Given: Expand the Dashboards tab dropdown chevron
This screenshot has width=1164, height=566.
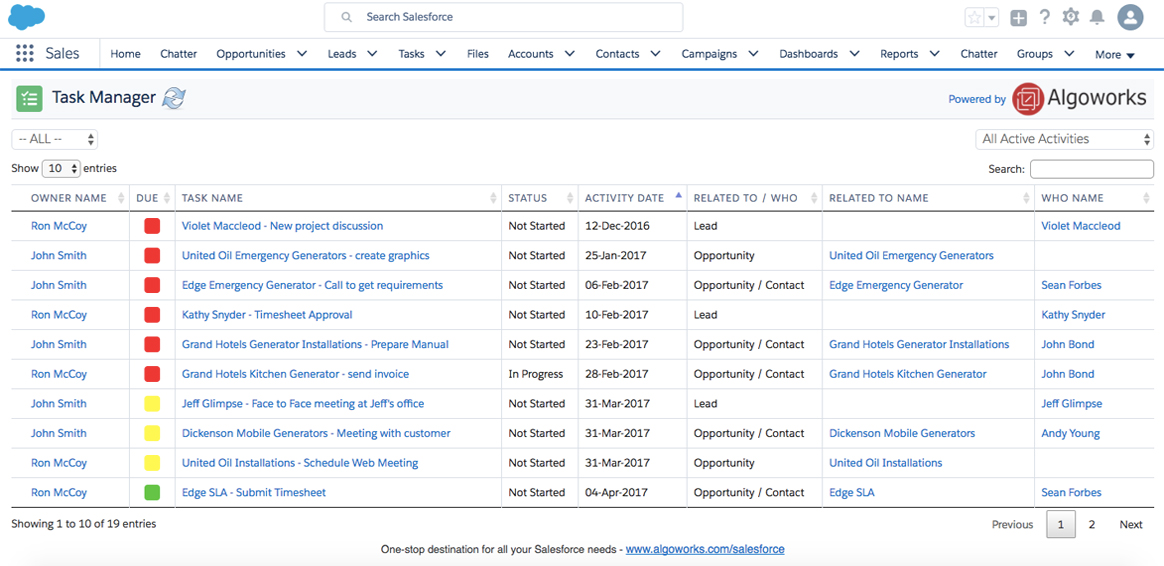Looking at the screenshot, I should point(854,53).
